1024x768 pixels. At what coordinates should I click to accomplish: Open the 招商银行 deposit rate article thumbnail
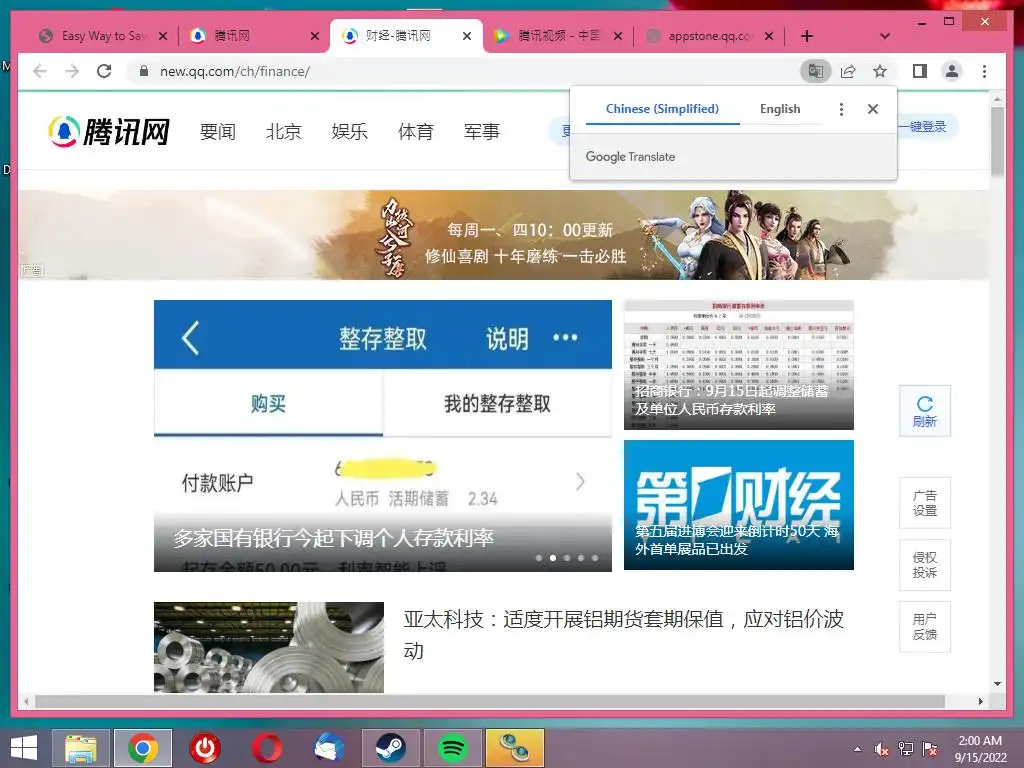739,365
